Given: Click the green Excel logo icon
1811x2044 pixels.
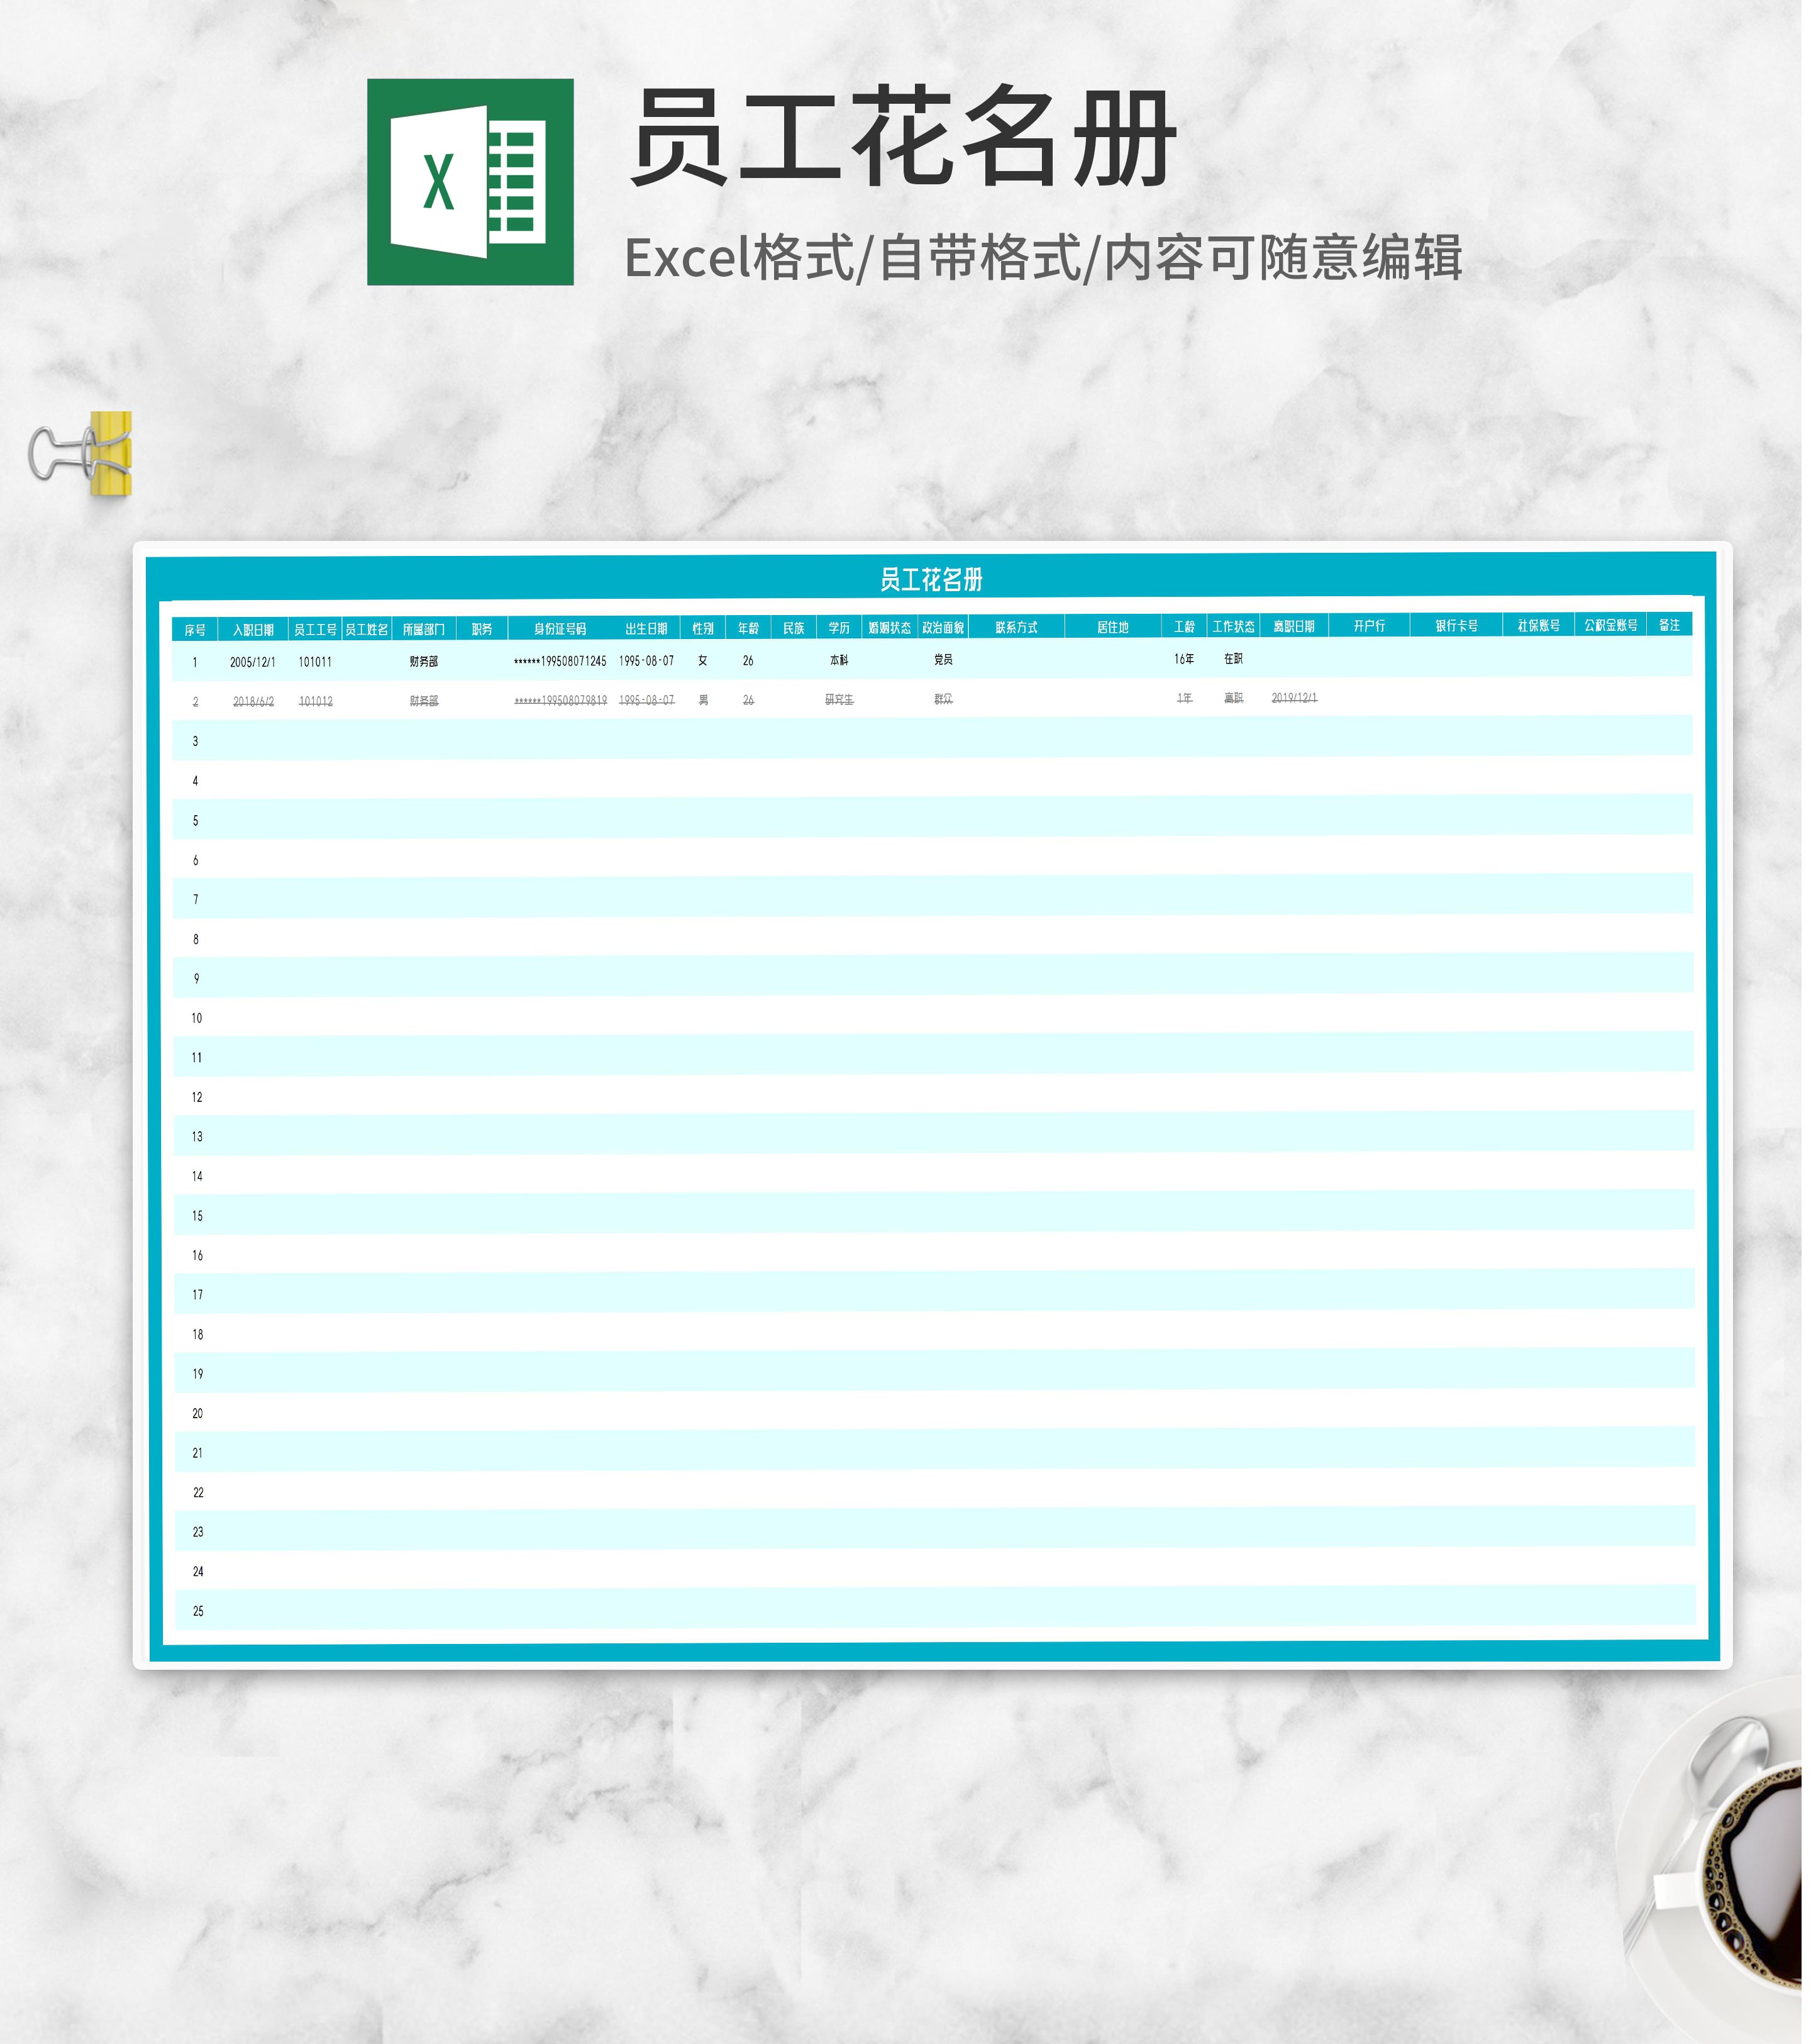Looking at the screenshot, I should [x=470, y=182].
